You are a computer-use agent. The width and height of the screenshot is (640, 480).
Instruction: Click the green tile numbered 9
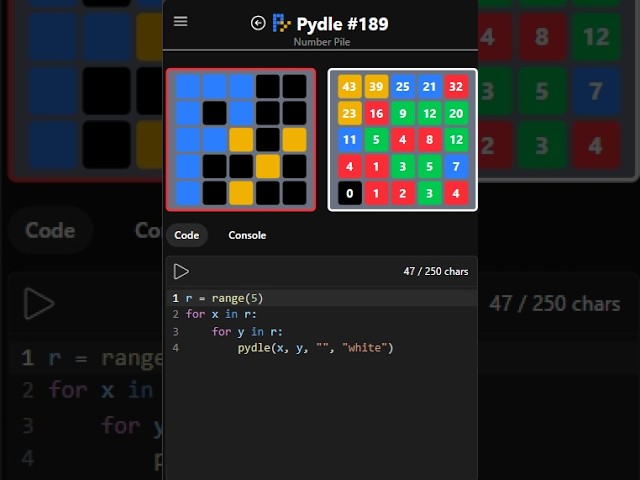402,113
